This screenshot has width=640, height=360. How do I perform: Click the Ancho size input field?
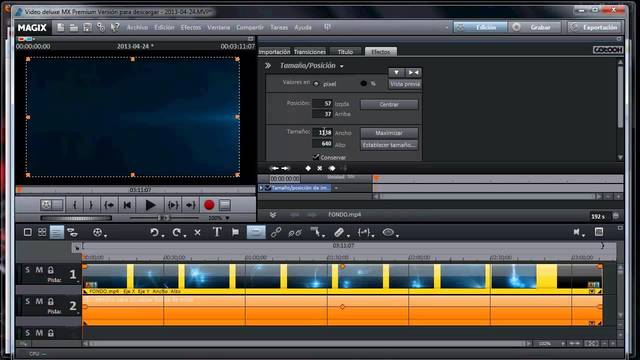(322, 132)
